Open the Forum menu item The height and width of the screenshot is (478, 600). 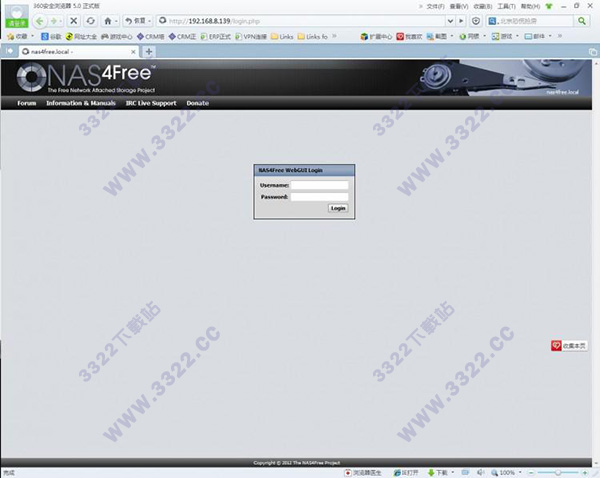coord(26,103)
